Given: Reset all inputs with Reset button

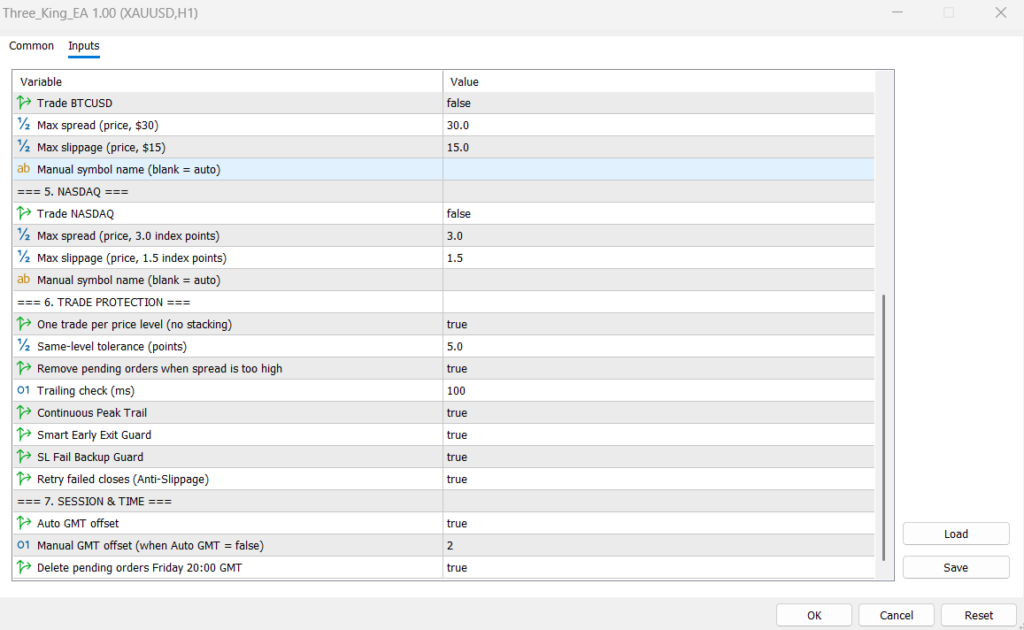Looking at the screenshot, I should coord(978,615).
